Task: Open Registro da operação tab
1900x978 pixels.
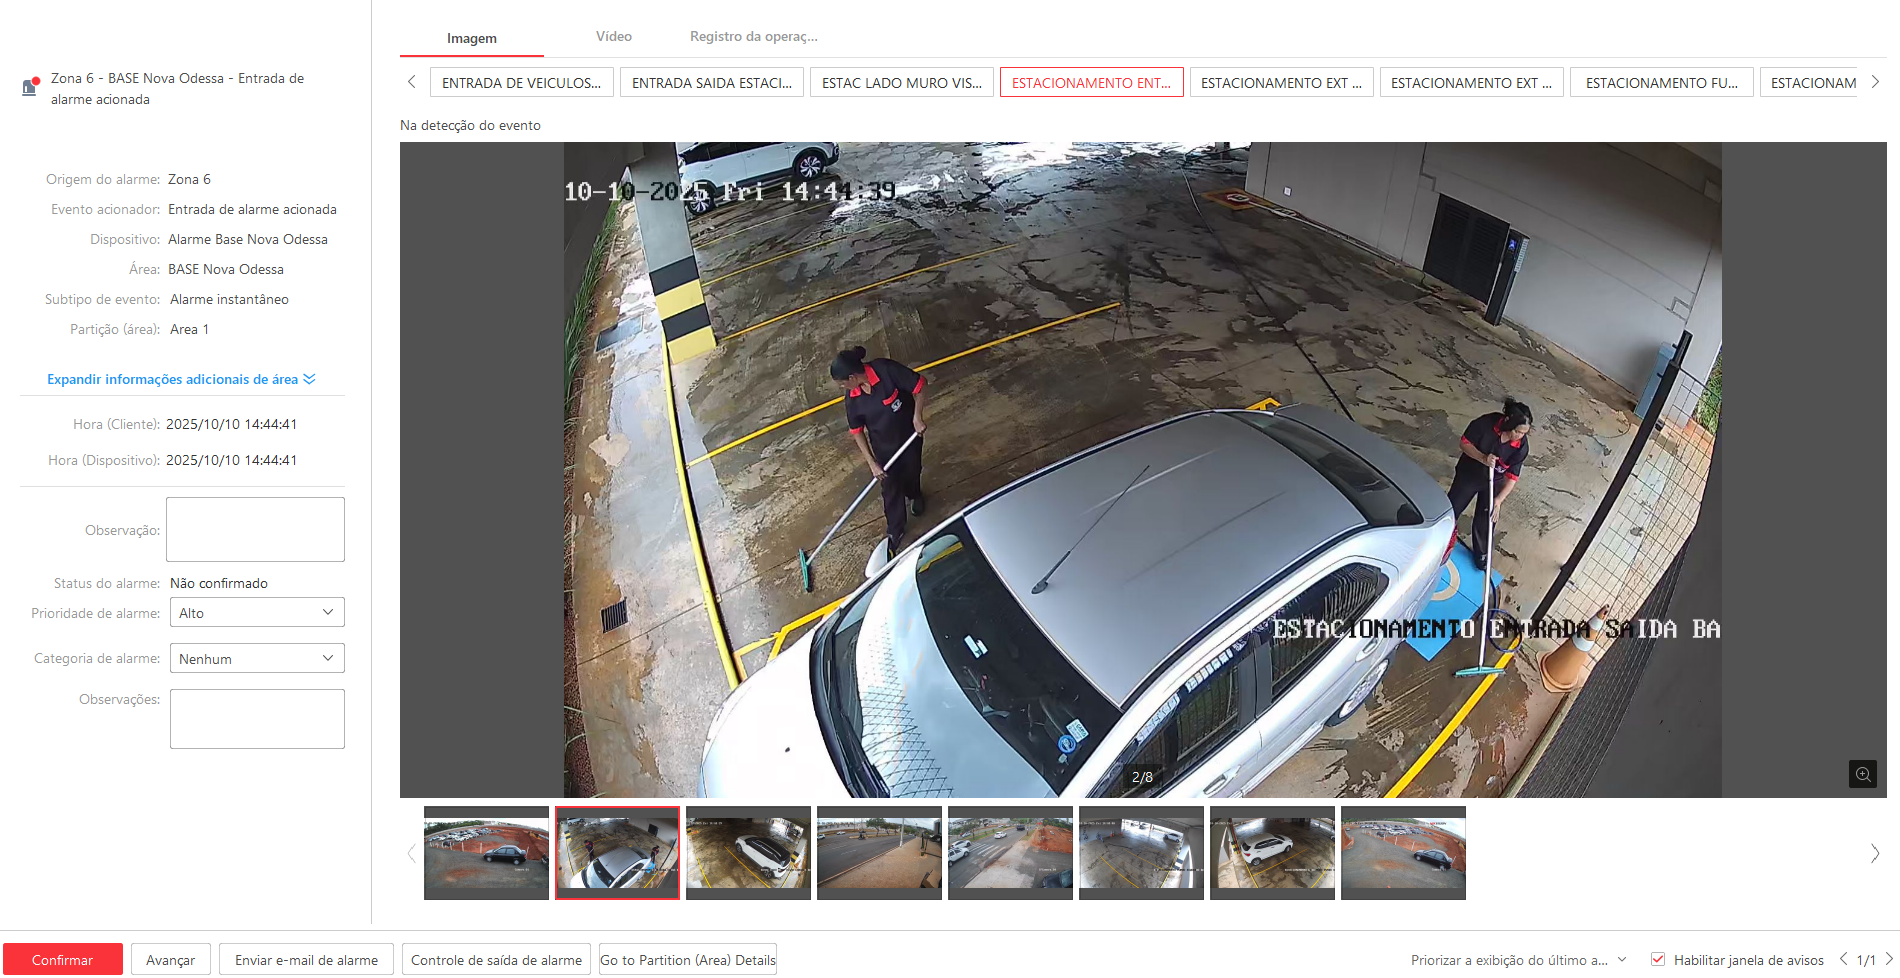Action: 753,37
